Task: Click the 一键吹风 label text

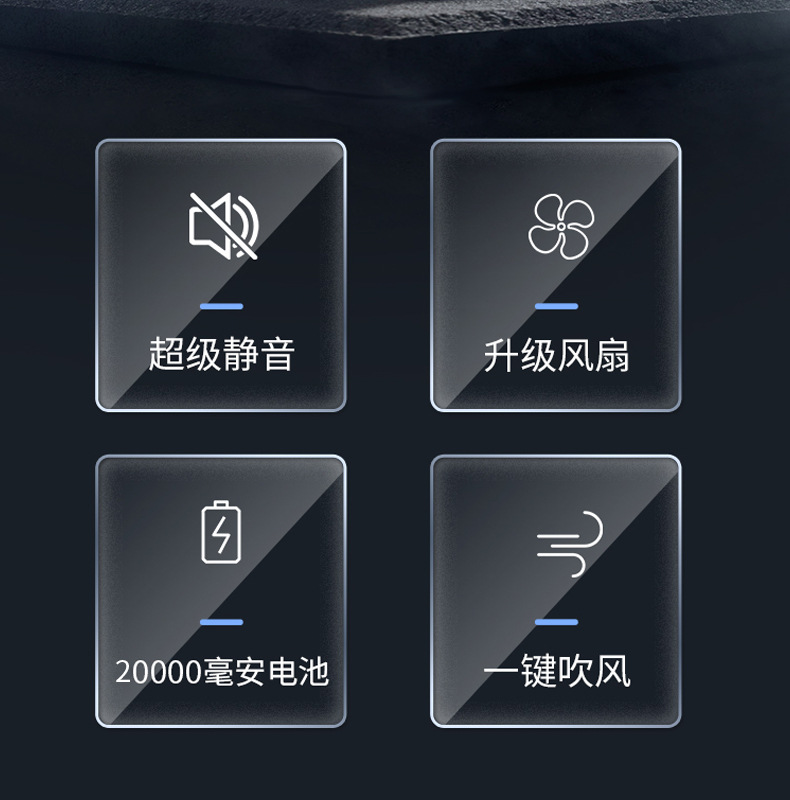Action: tap(557, 671)
